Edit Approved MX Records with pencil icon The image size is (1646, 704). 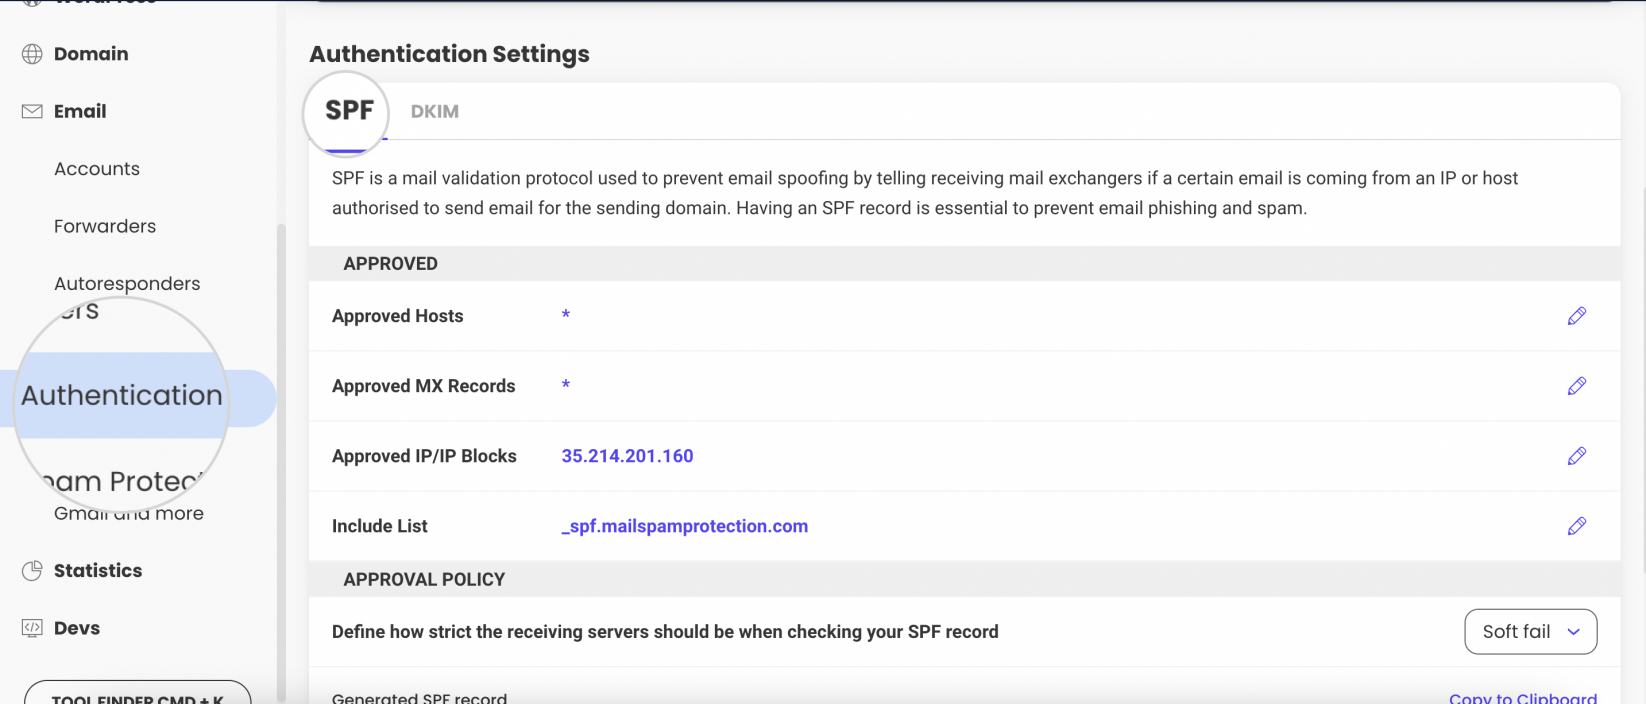click(x=1577, y=386)
